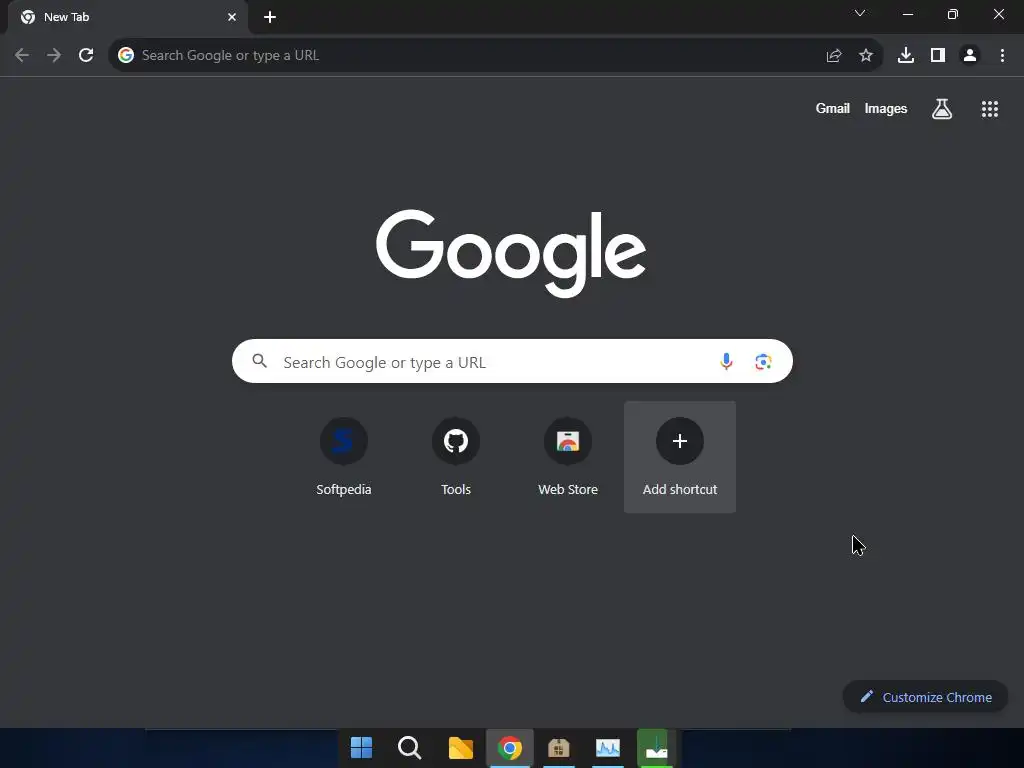
Task: Bookmark this tab with the star icon
Action: (866, 56)
